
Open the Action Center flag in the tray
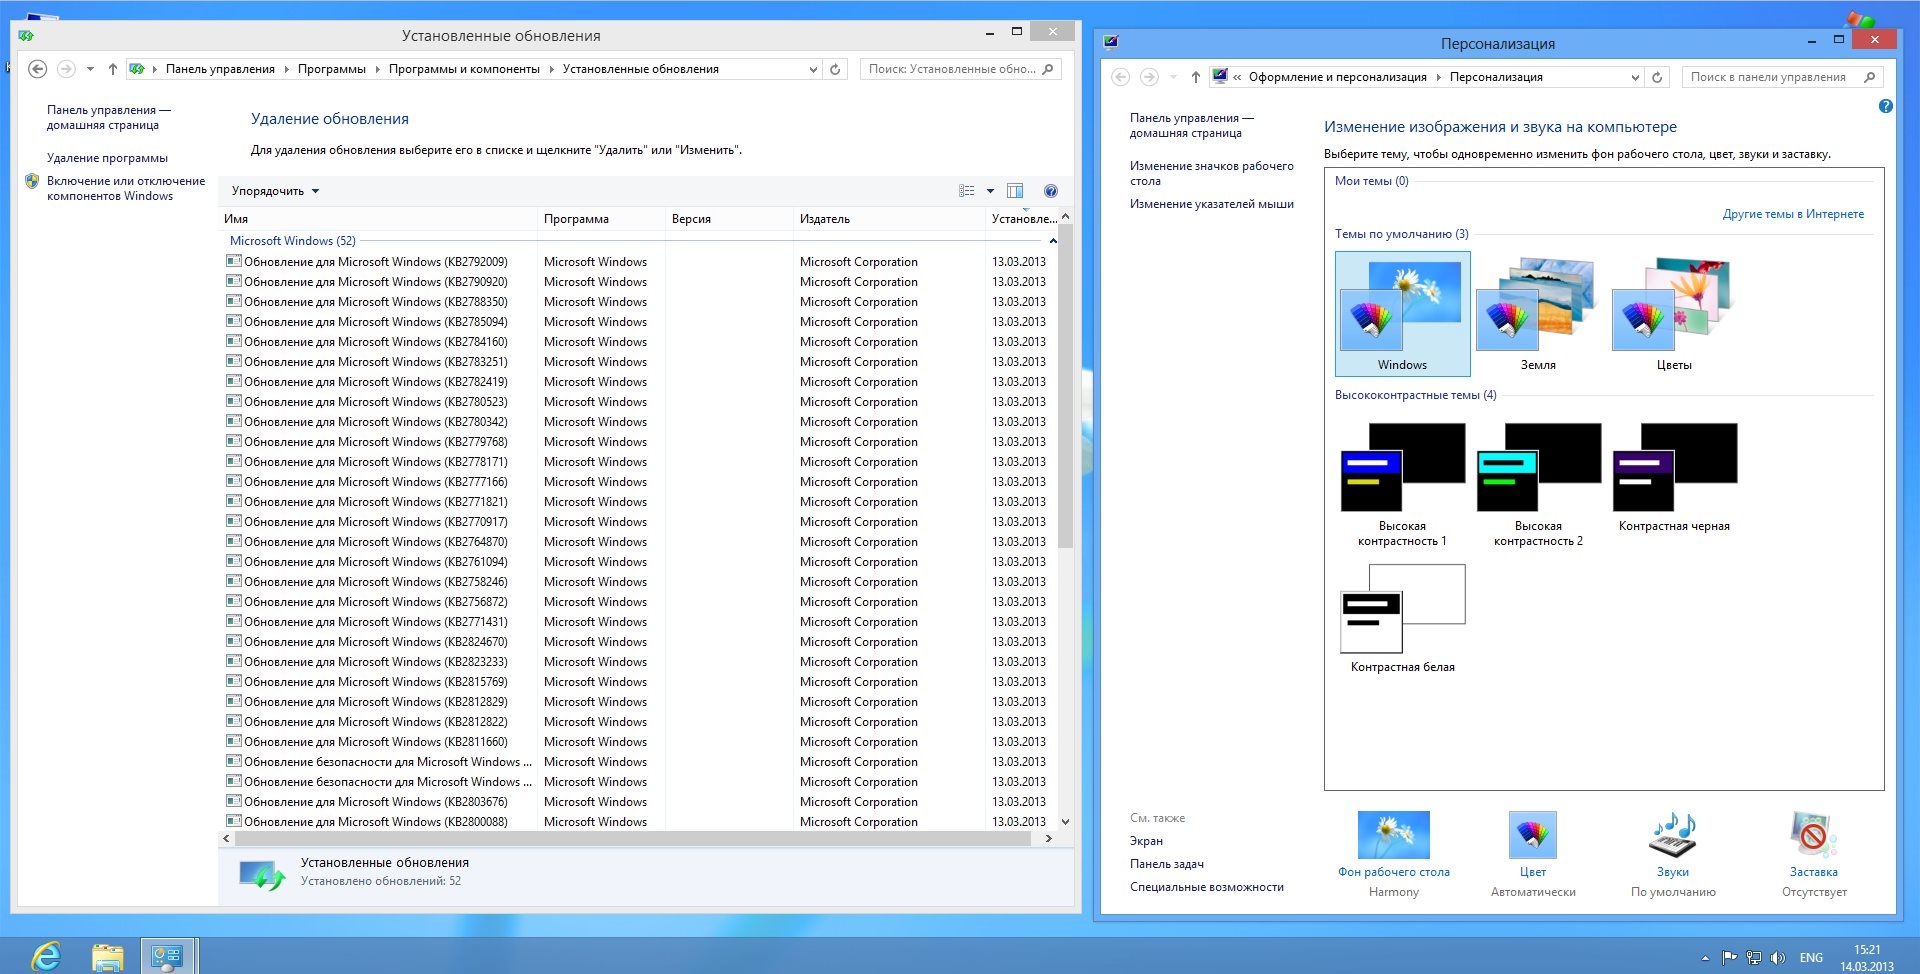point(1729,958)
